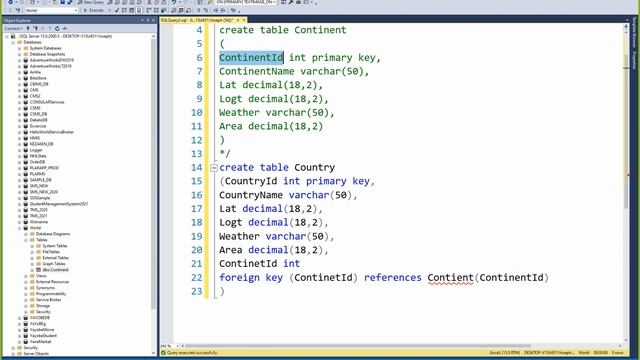Select the Database Diagrams folder
The width and height of the screenshot is (640, 360).
tap(53, 234)
